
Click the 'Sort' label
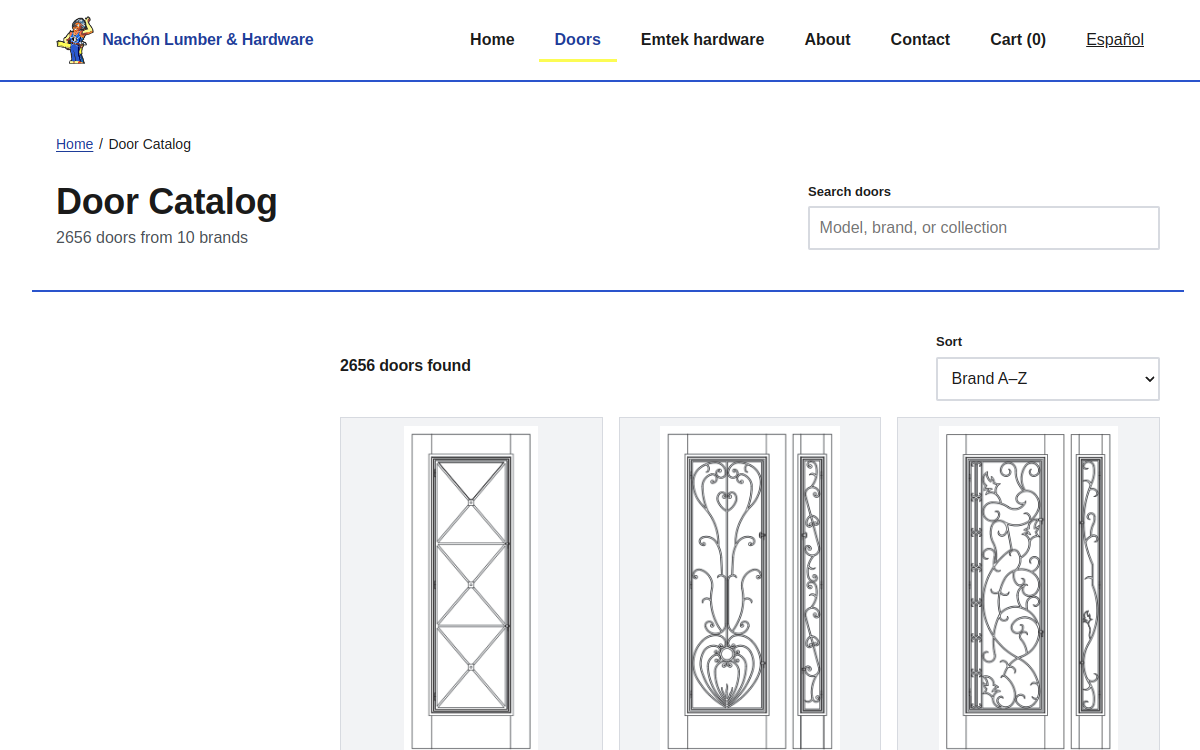tap(949, 342)
